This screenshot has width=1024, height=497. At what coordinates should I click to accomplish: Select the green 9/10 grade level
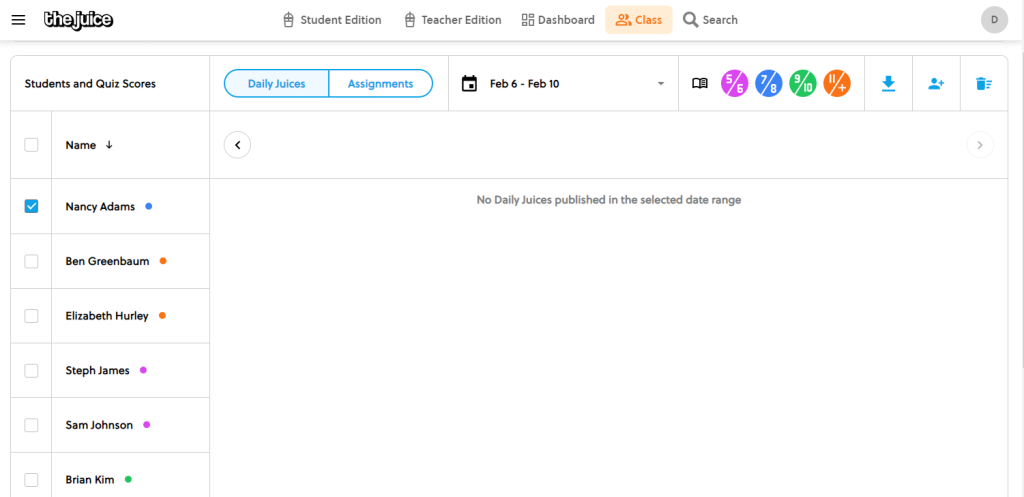[803, 84]
